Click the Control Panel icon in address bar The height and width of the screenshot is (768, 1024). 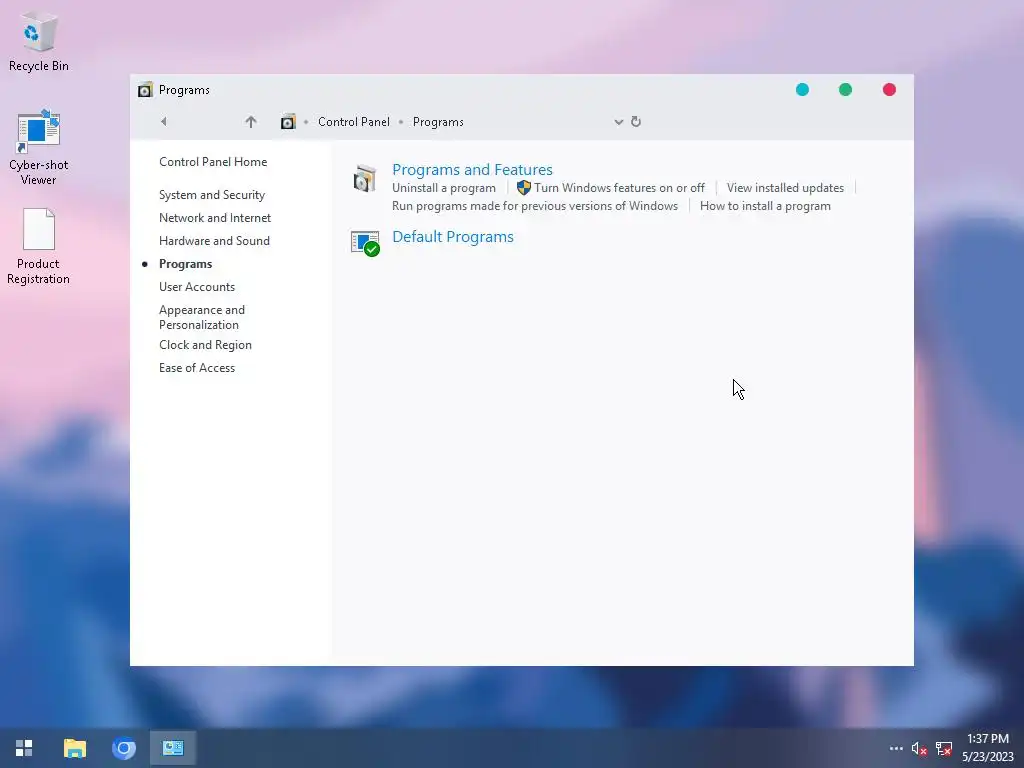(x=288, y=121)
